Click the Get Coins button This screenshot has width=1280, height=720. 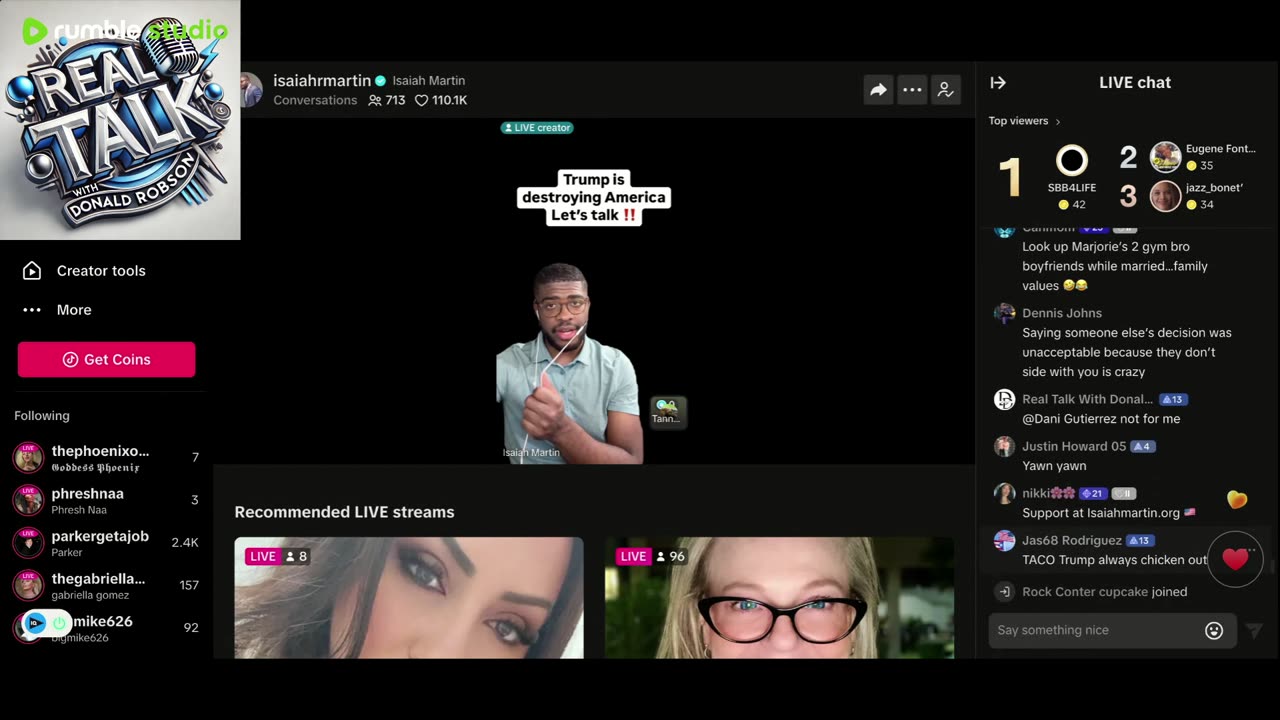[x=106, y=359]
